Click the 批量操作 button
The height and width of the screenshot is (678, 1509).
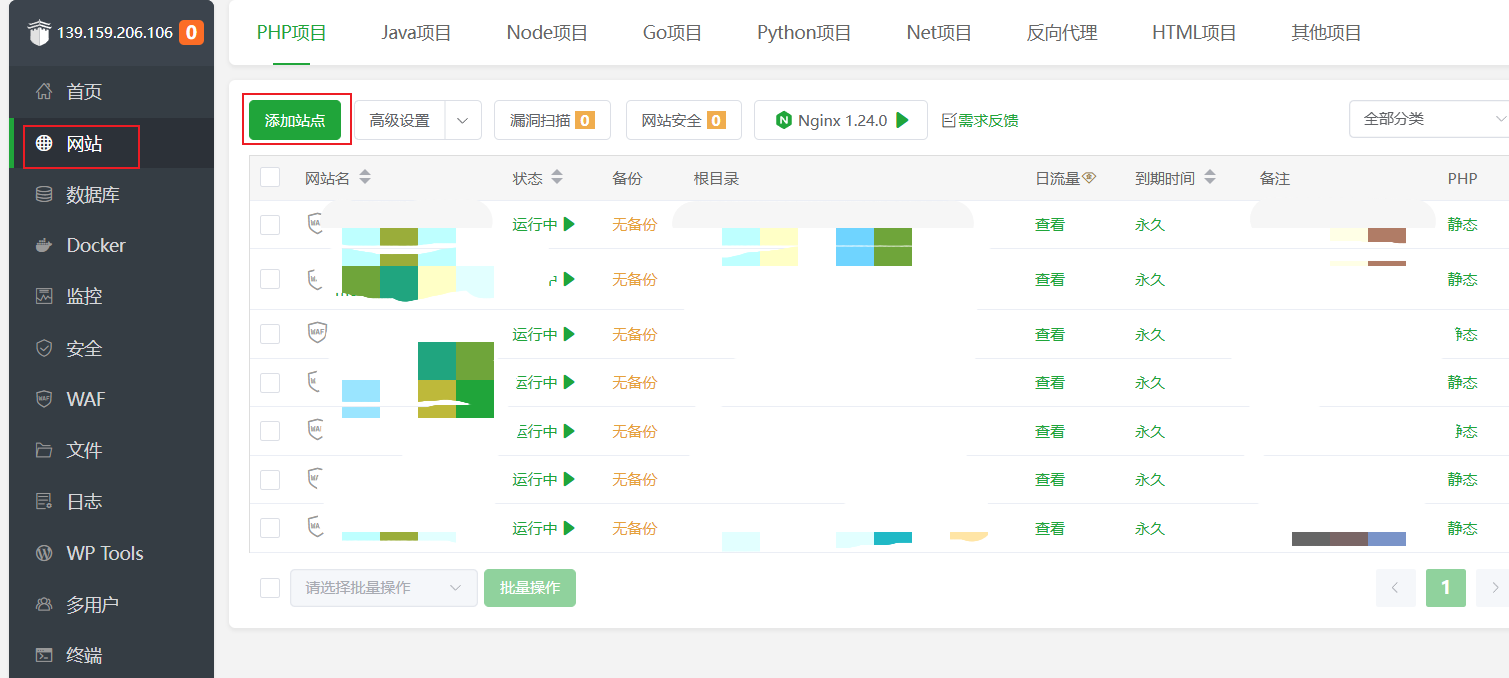(530, 588)
